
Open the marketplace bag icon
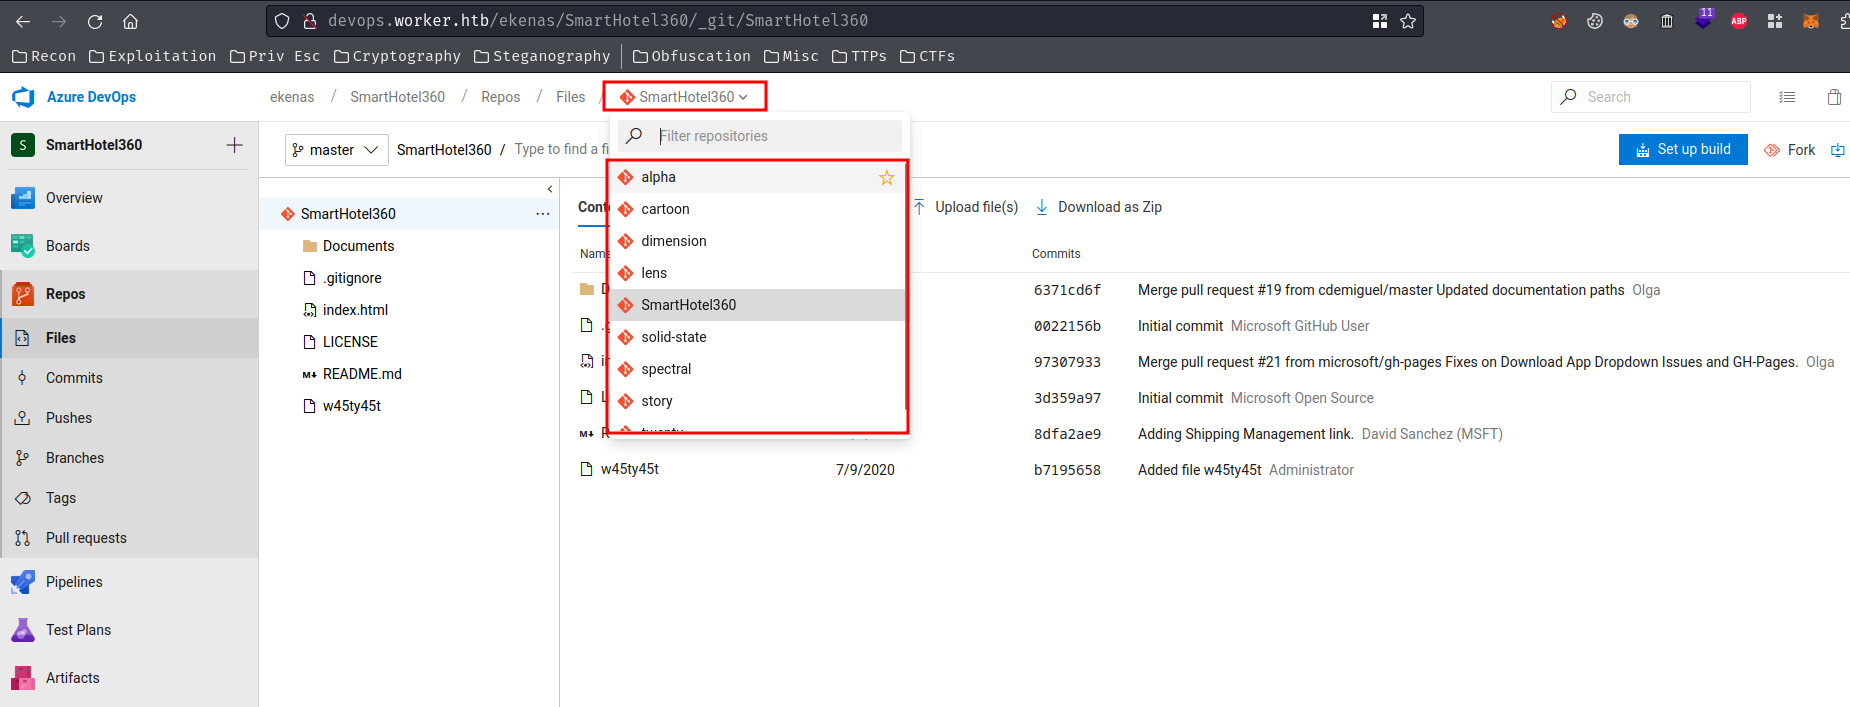click(1834, 97)
